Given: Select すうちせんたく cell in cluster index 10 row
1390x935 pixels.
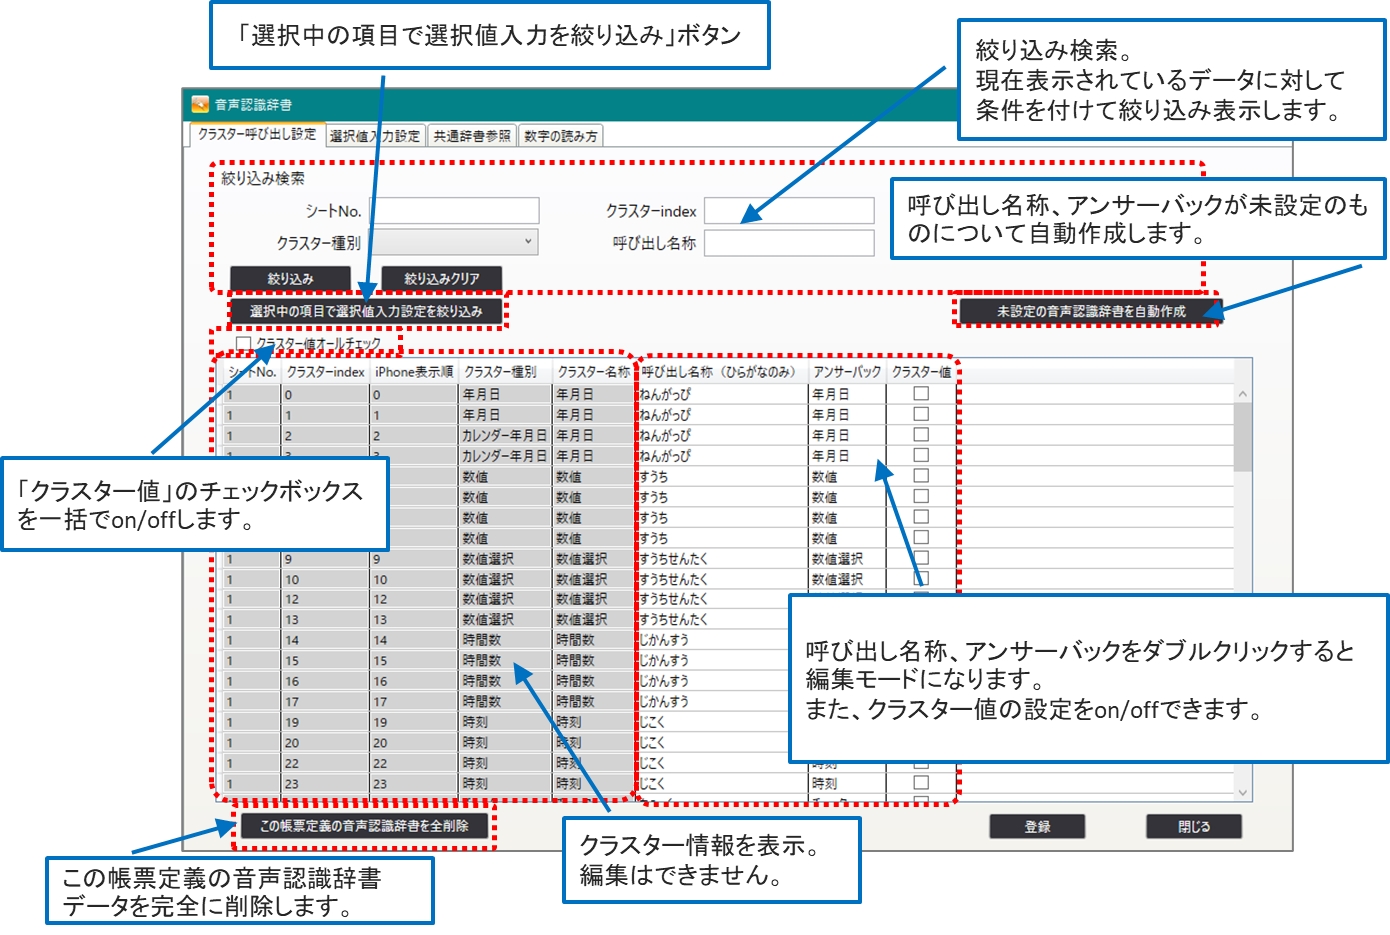Looking at the screenshot, I should pos(722,579).
